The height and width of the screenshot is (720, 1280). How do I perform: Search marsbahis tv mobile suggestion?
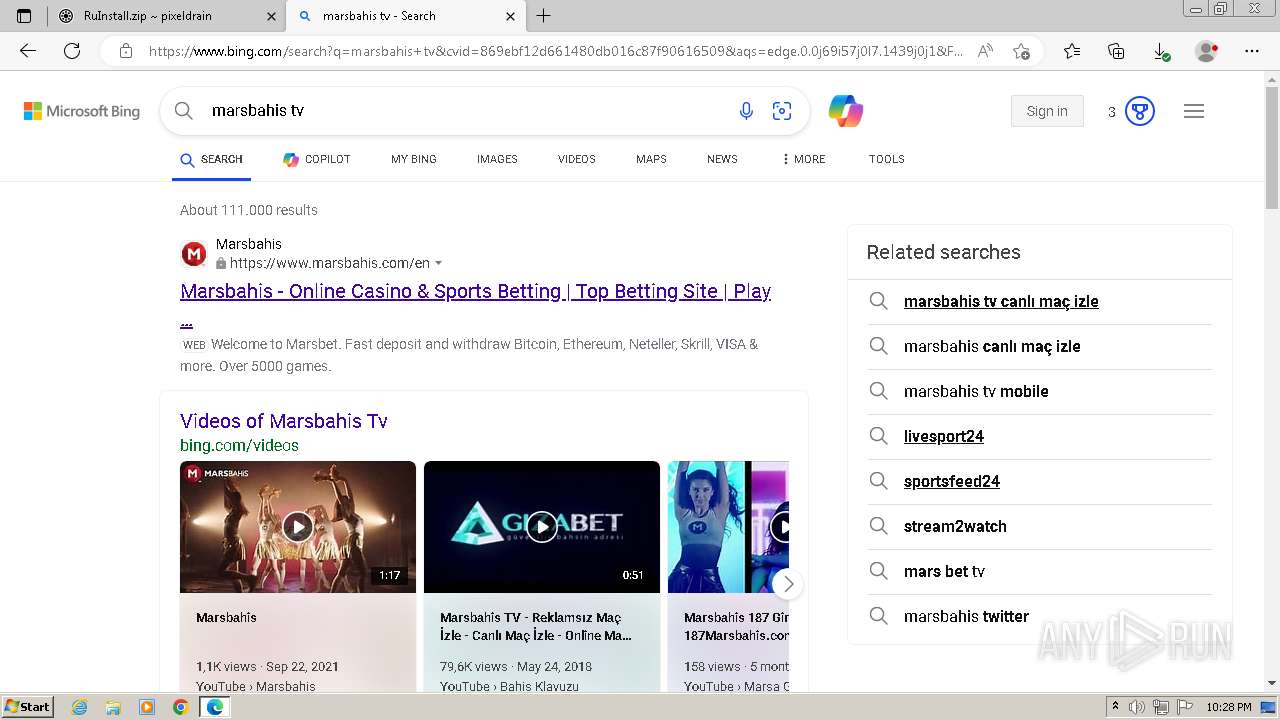click(976, 391)
